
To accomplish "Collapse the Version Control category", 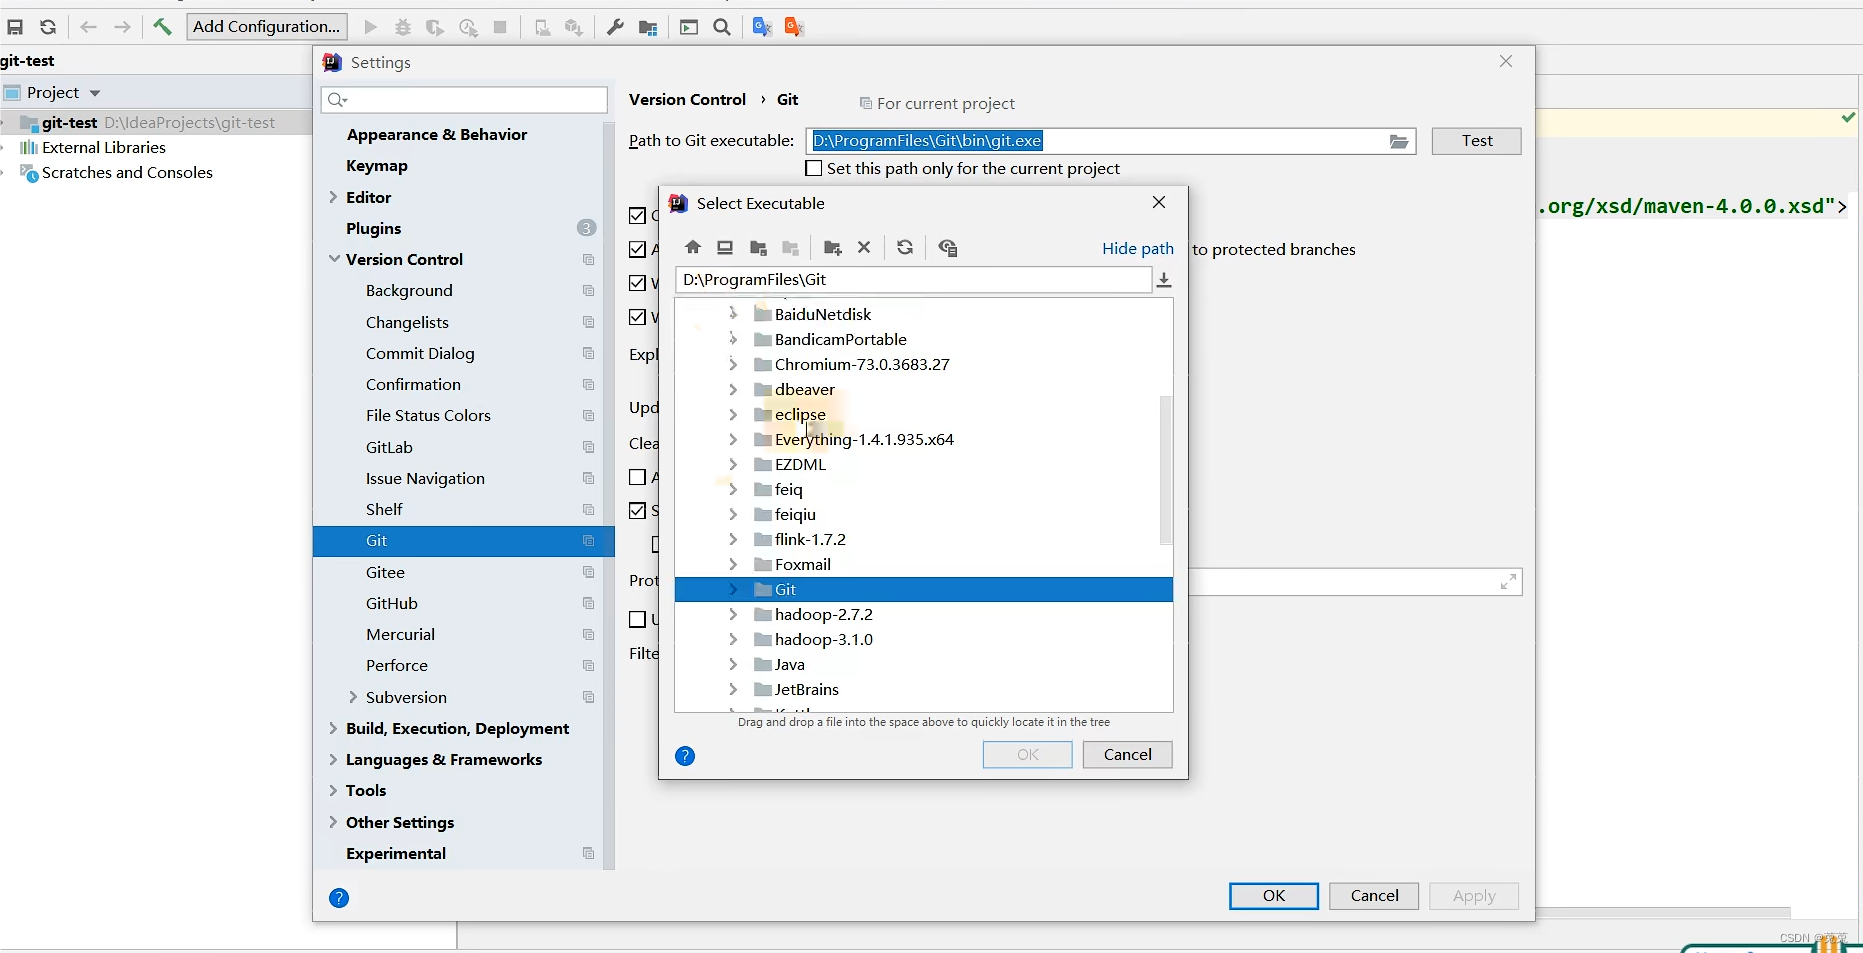I will (x=334, y=259).
